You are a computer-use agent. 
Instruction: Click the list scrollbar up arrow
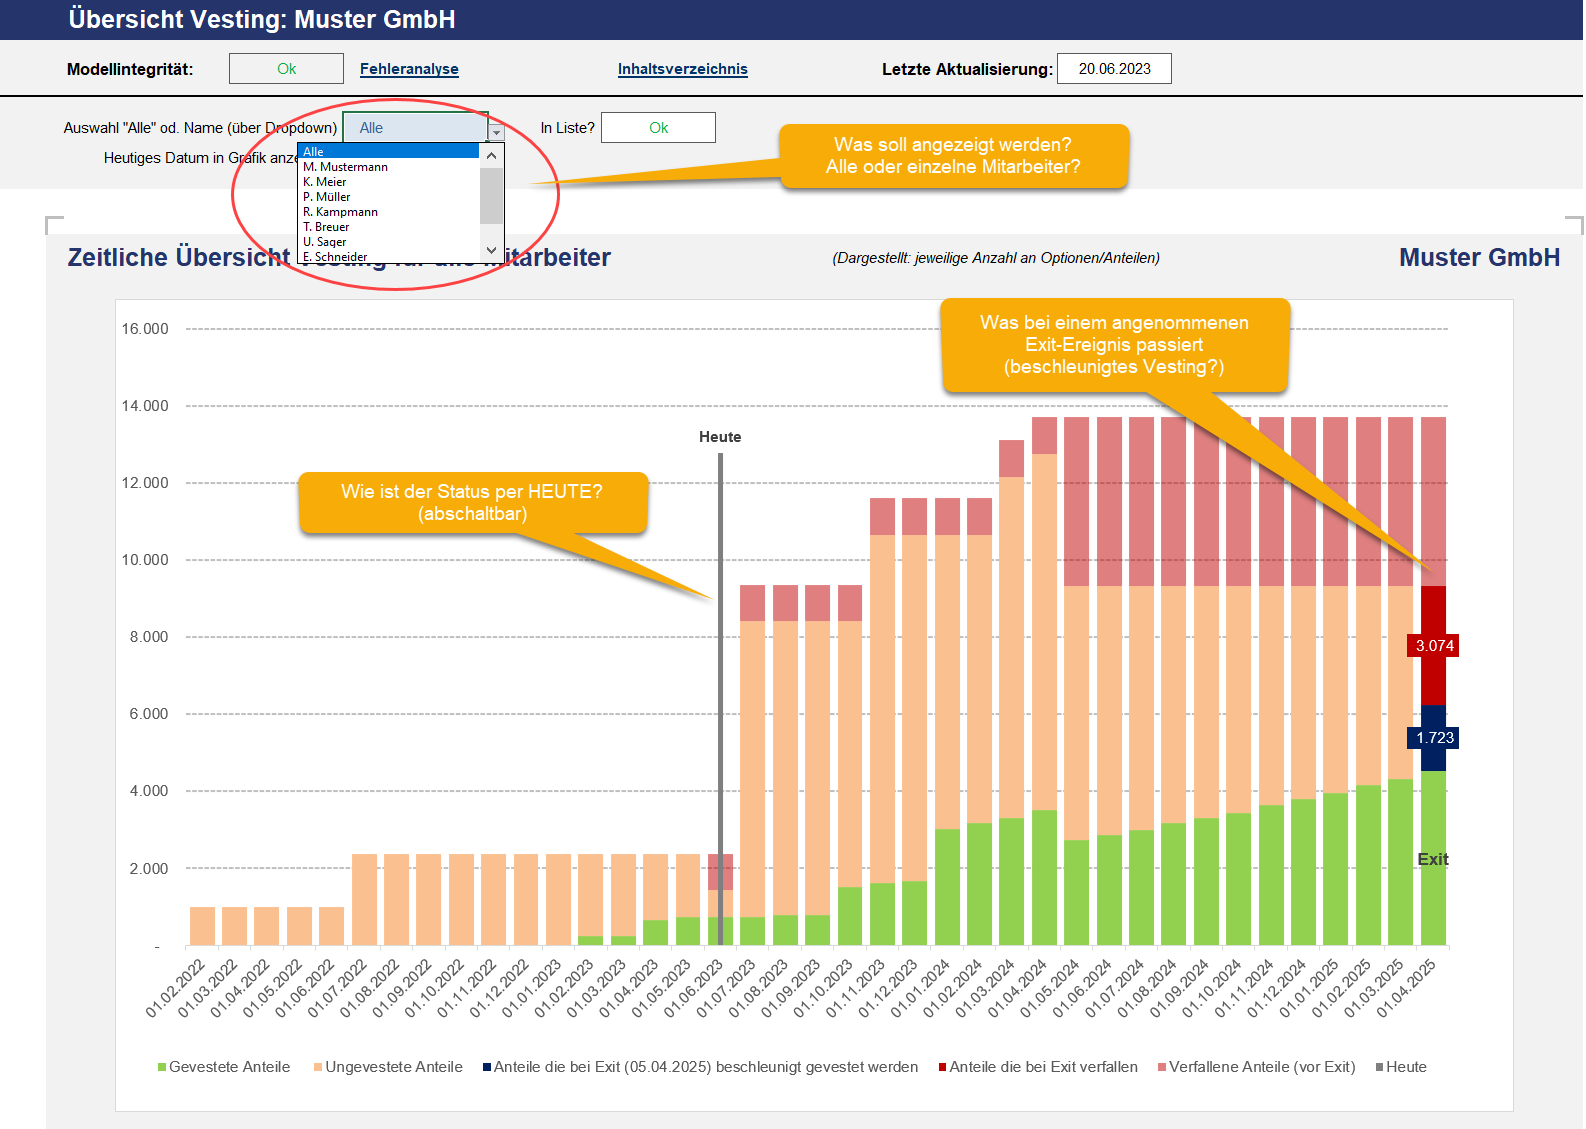click(x=491, y=155)
